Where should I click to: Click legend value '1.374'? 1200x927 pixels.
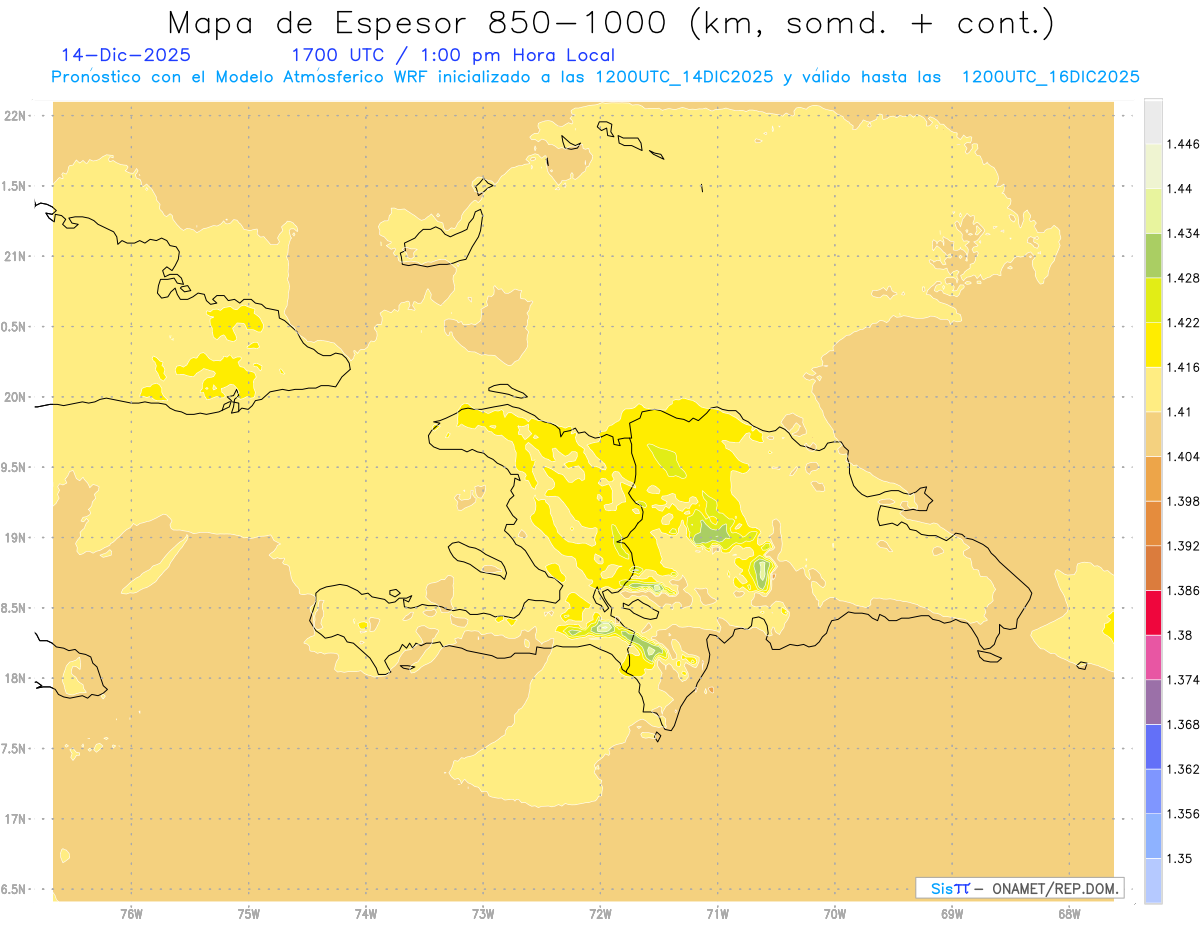click(1183, 680)
